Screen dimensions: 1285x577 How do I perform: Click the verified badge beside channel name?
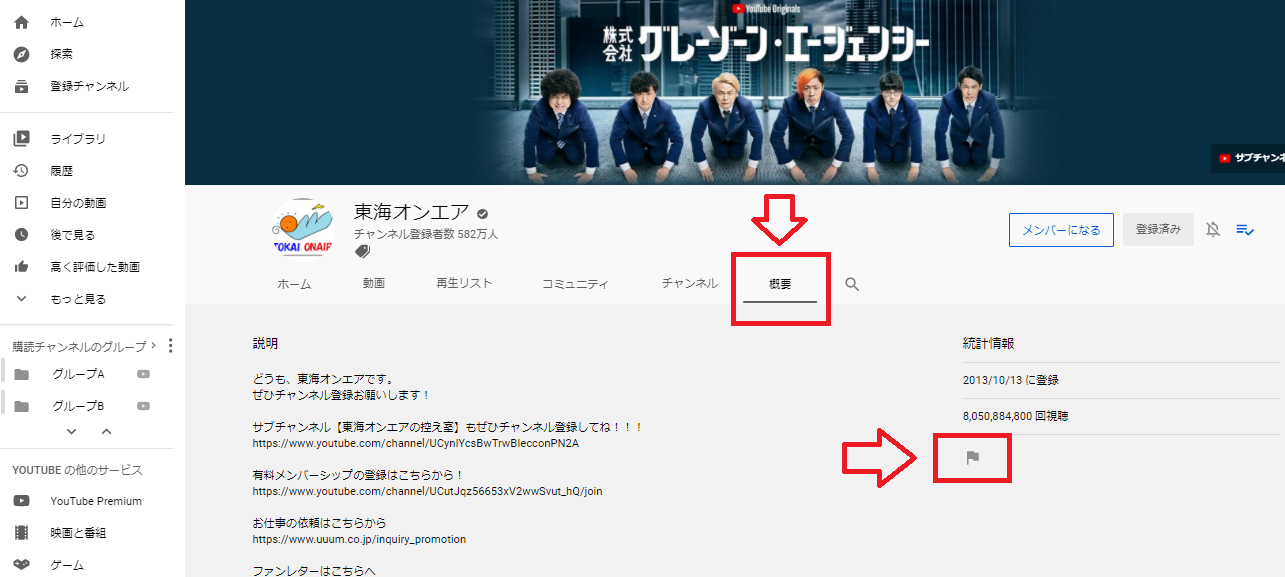tap(482, 213)
